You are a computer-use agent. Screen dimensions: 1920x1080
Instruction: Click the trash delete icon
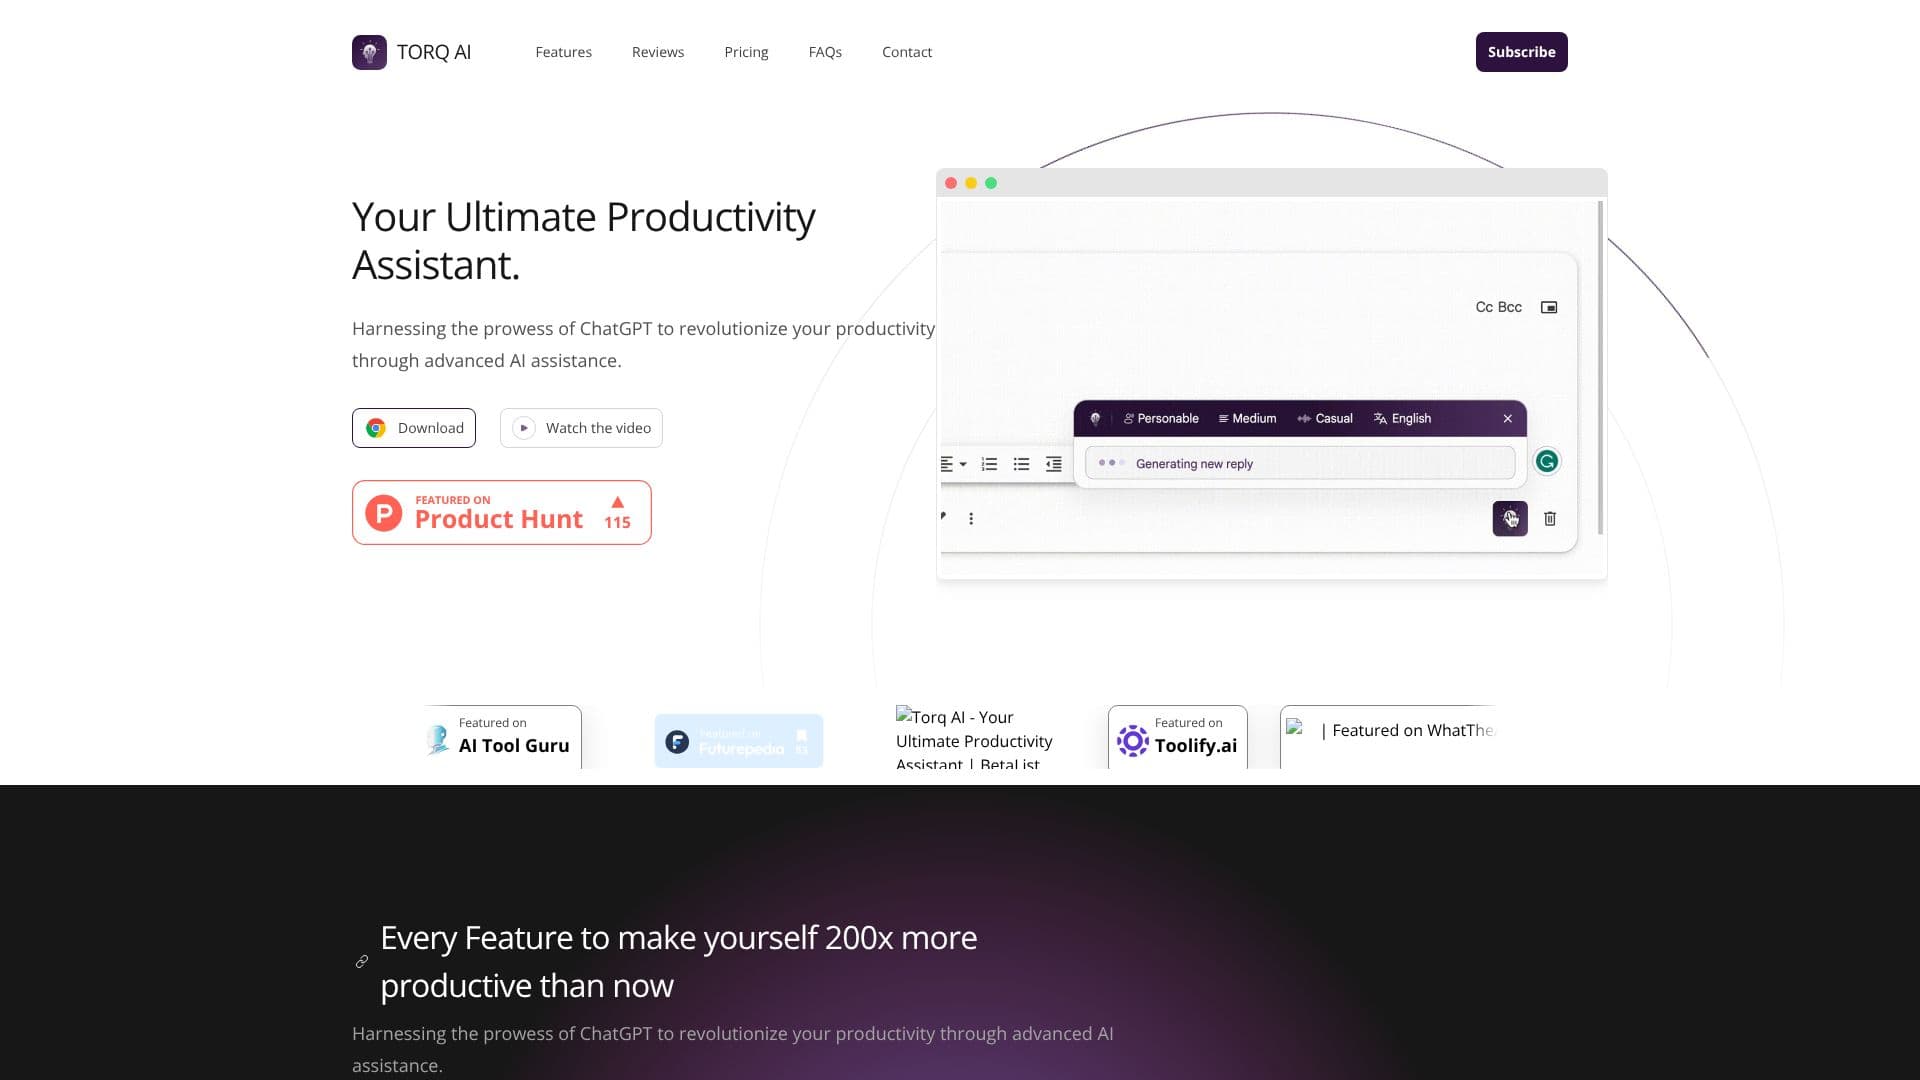[1550, 518]
